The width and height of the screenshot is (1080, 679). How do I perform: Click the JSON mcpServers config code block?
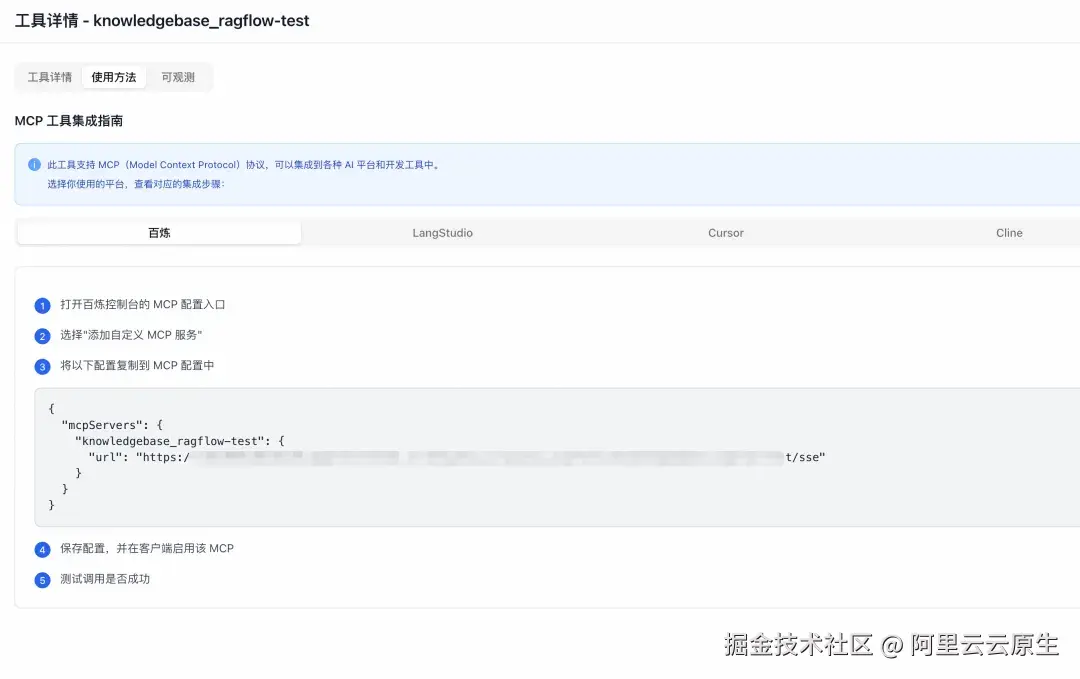click(x=557, y=457)
